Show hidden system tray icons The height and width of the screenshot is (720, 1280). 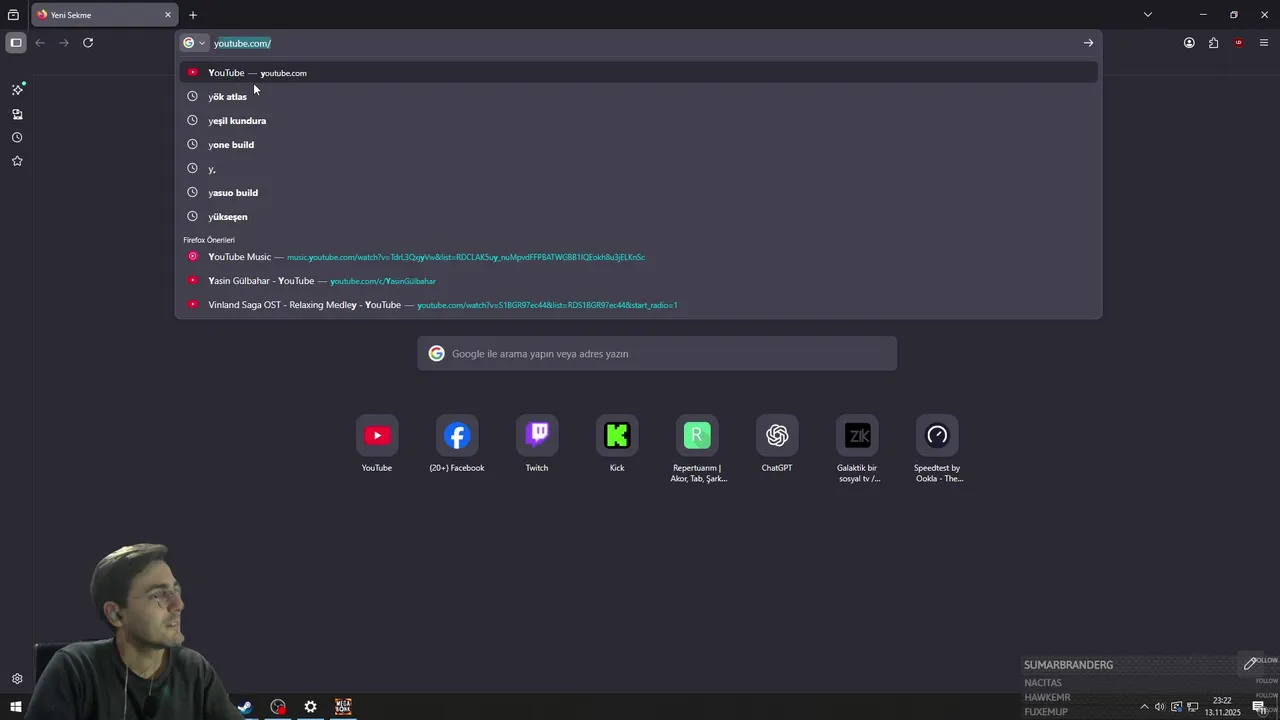(x=1144, y=707)
